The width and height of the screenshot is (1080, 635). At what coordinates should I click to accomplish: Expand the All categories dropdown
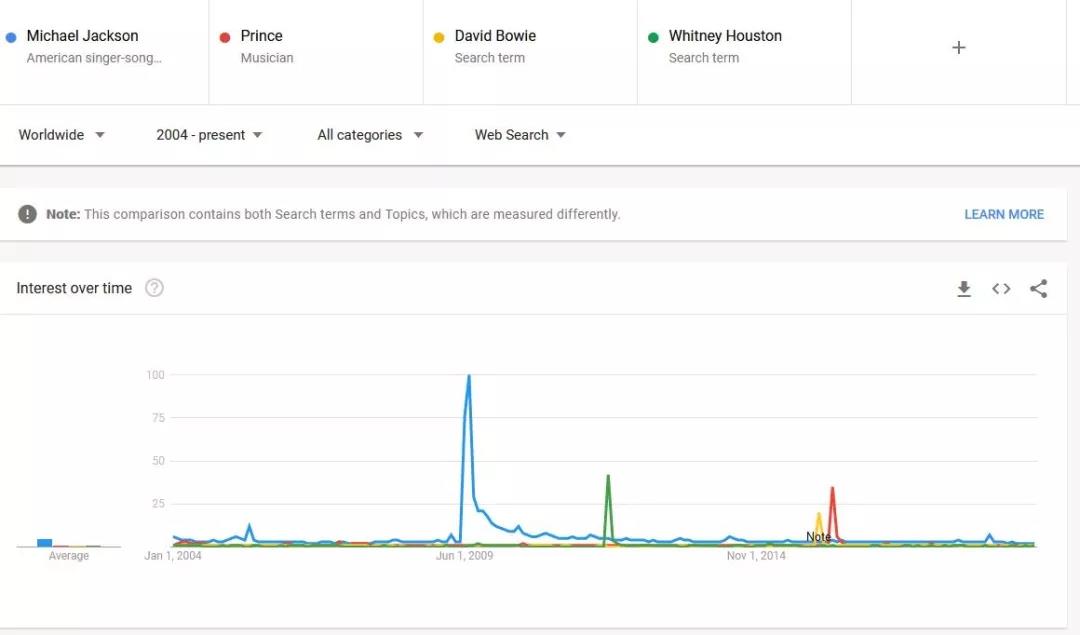(370, 135)
